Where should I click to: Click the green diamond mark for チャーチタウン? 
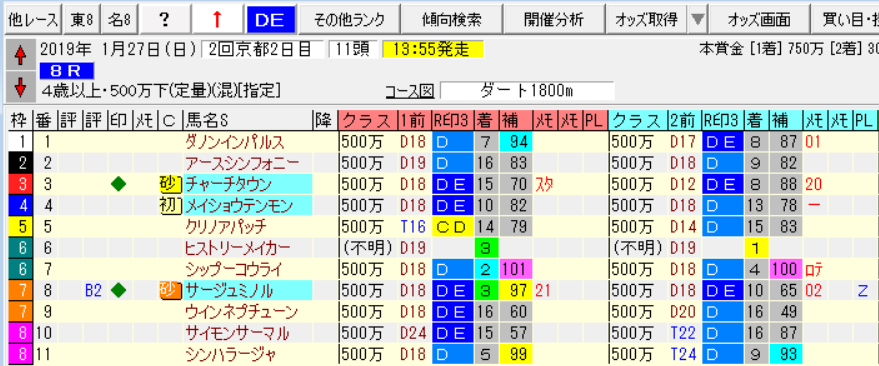119,184
